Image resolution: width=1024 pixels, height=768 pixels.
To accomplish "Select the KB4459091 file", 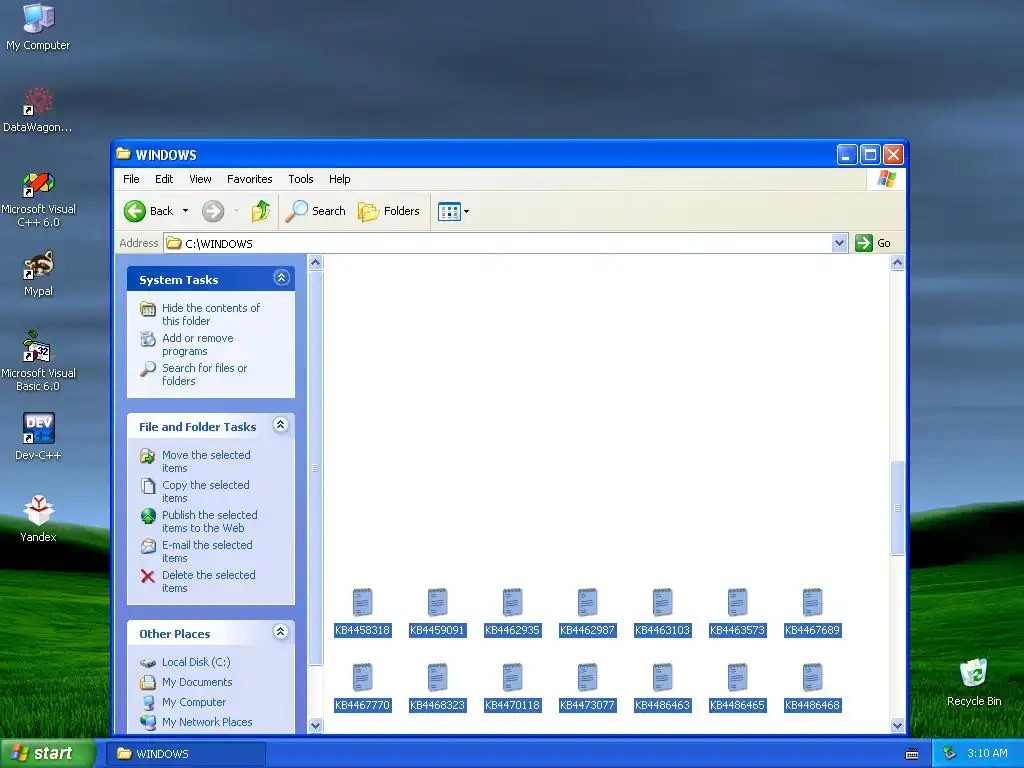I will coord(438,612).
